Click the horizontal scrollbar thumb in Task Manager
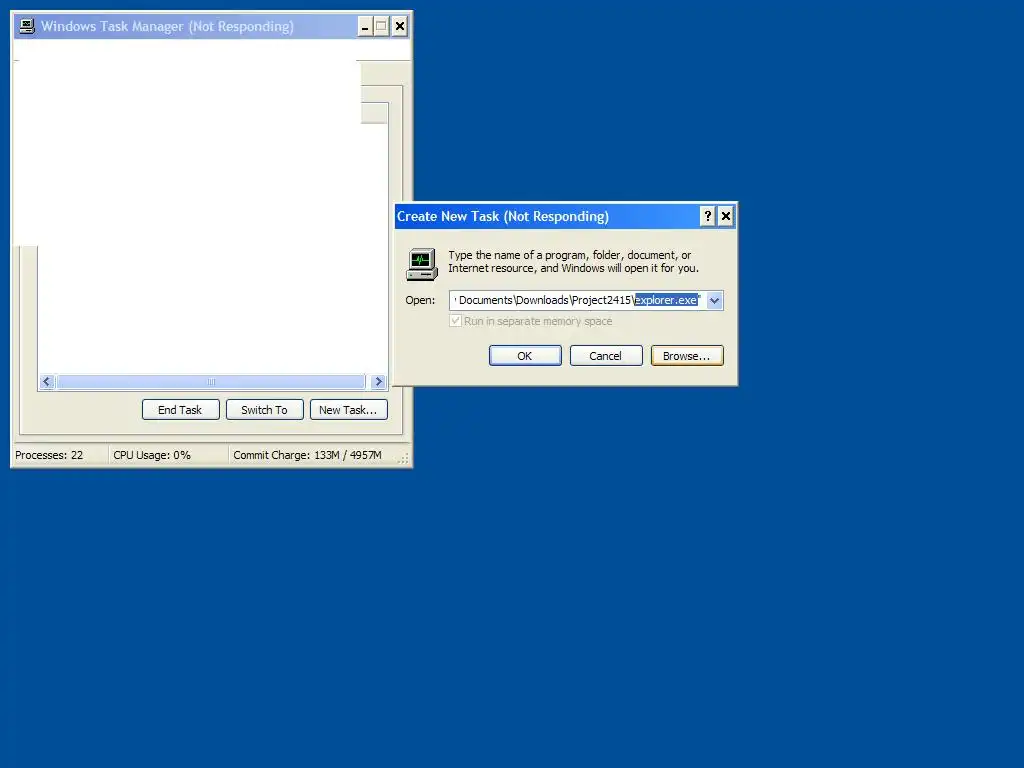This screenshot has height=768, width=1024. pos(211,381)
